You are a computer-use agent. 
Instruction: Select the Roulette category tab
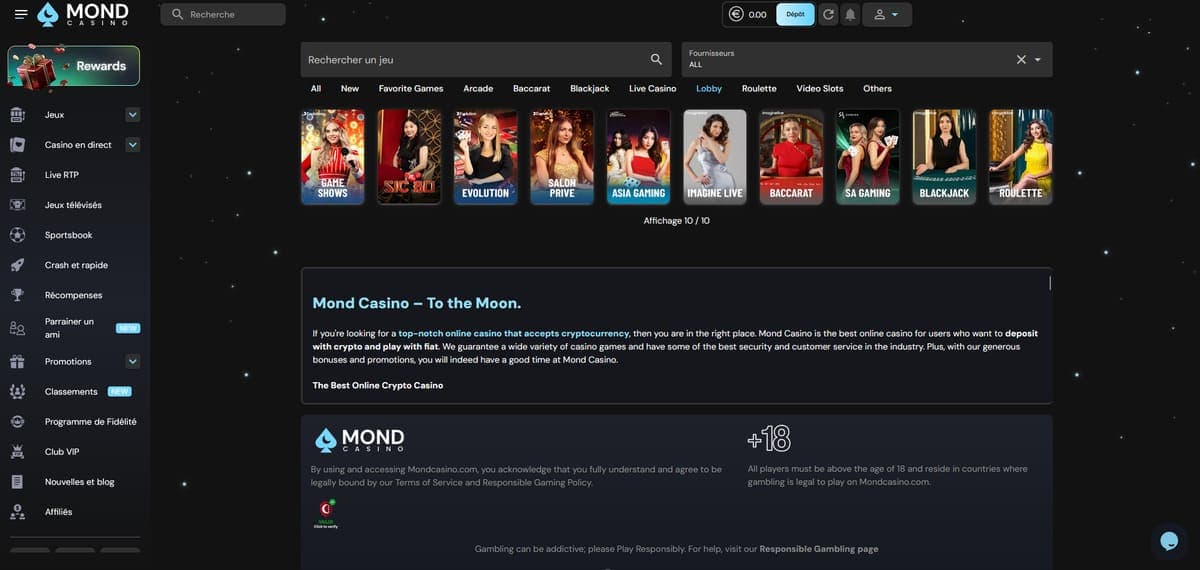click(759, 88)
